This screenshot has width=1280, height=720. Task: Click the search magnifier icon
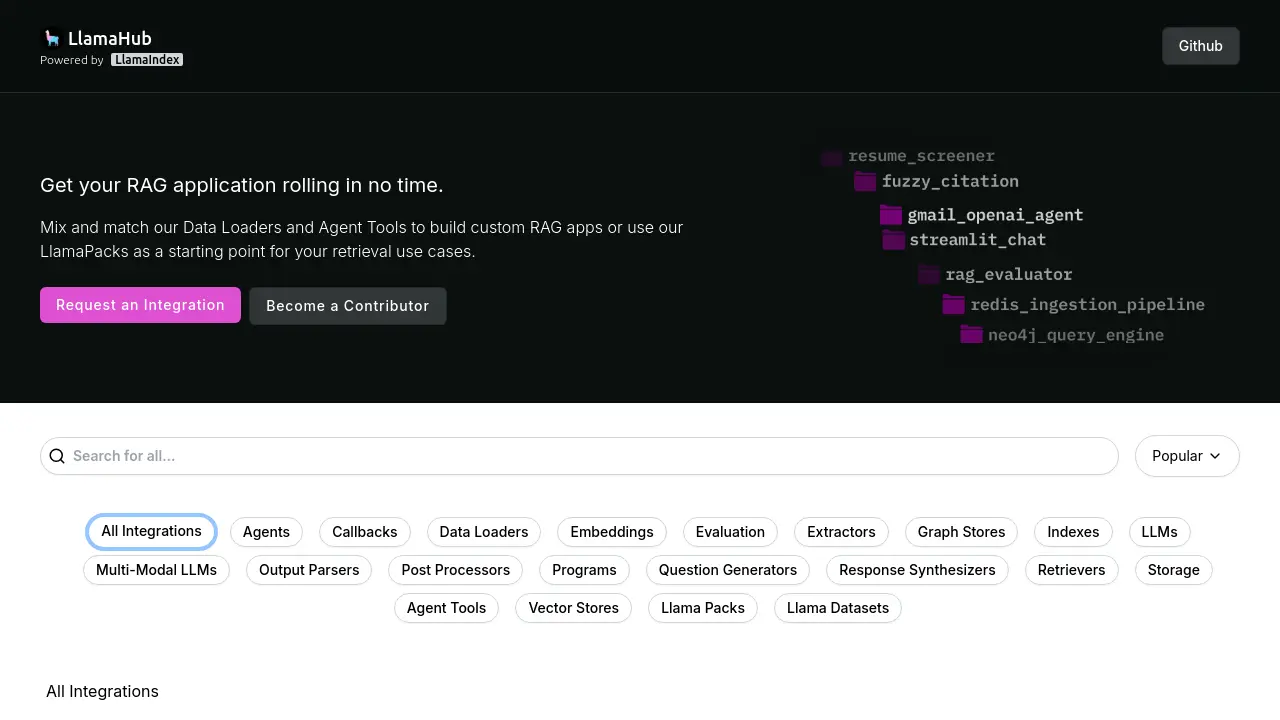pos(57,456)
